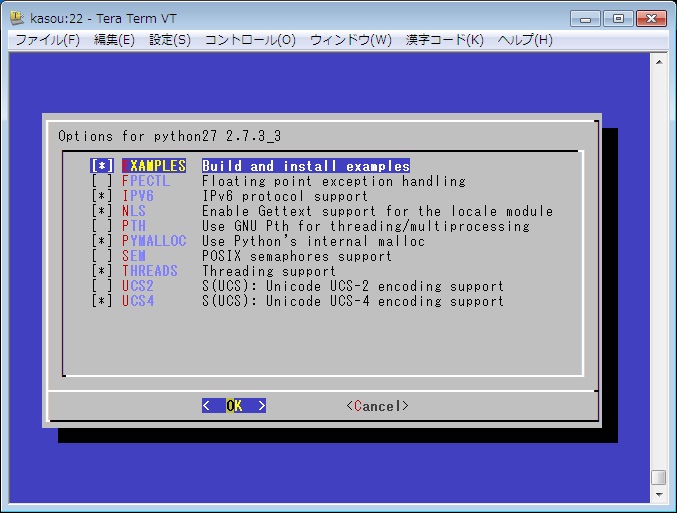Select the FPECTL option label
The width and height of the screenshot is (677, 513).
pyautogui.click(x=146, y=181)
